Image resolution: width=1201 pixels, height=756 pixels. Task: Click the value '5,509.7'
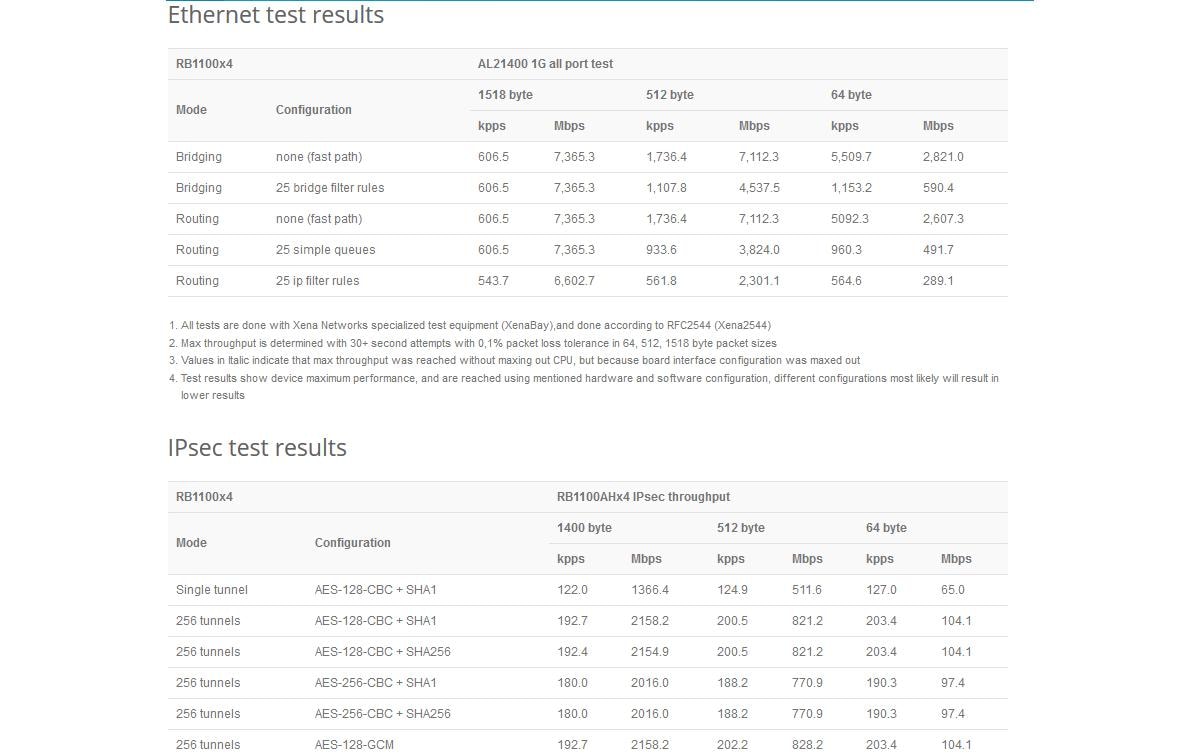851,157
